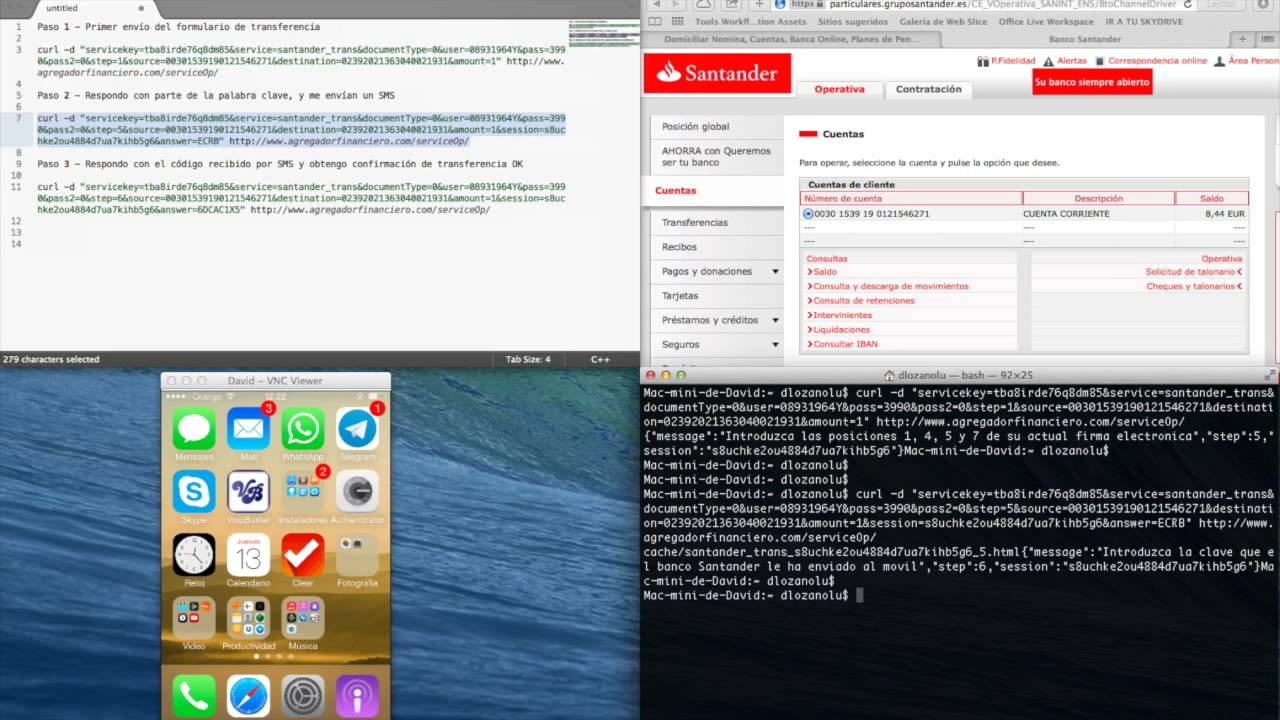1280x720 pixels.
Task: Click the Saldo consultation link
Action: click(x=825, y=272)
